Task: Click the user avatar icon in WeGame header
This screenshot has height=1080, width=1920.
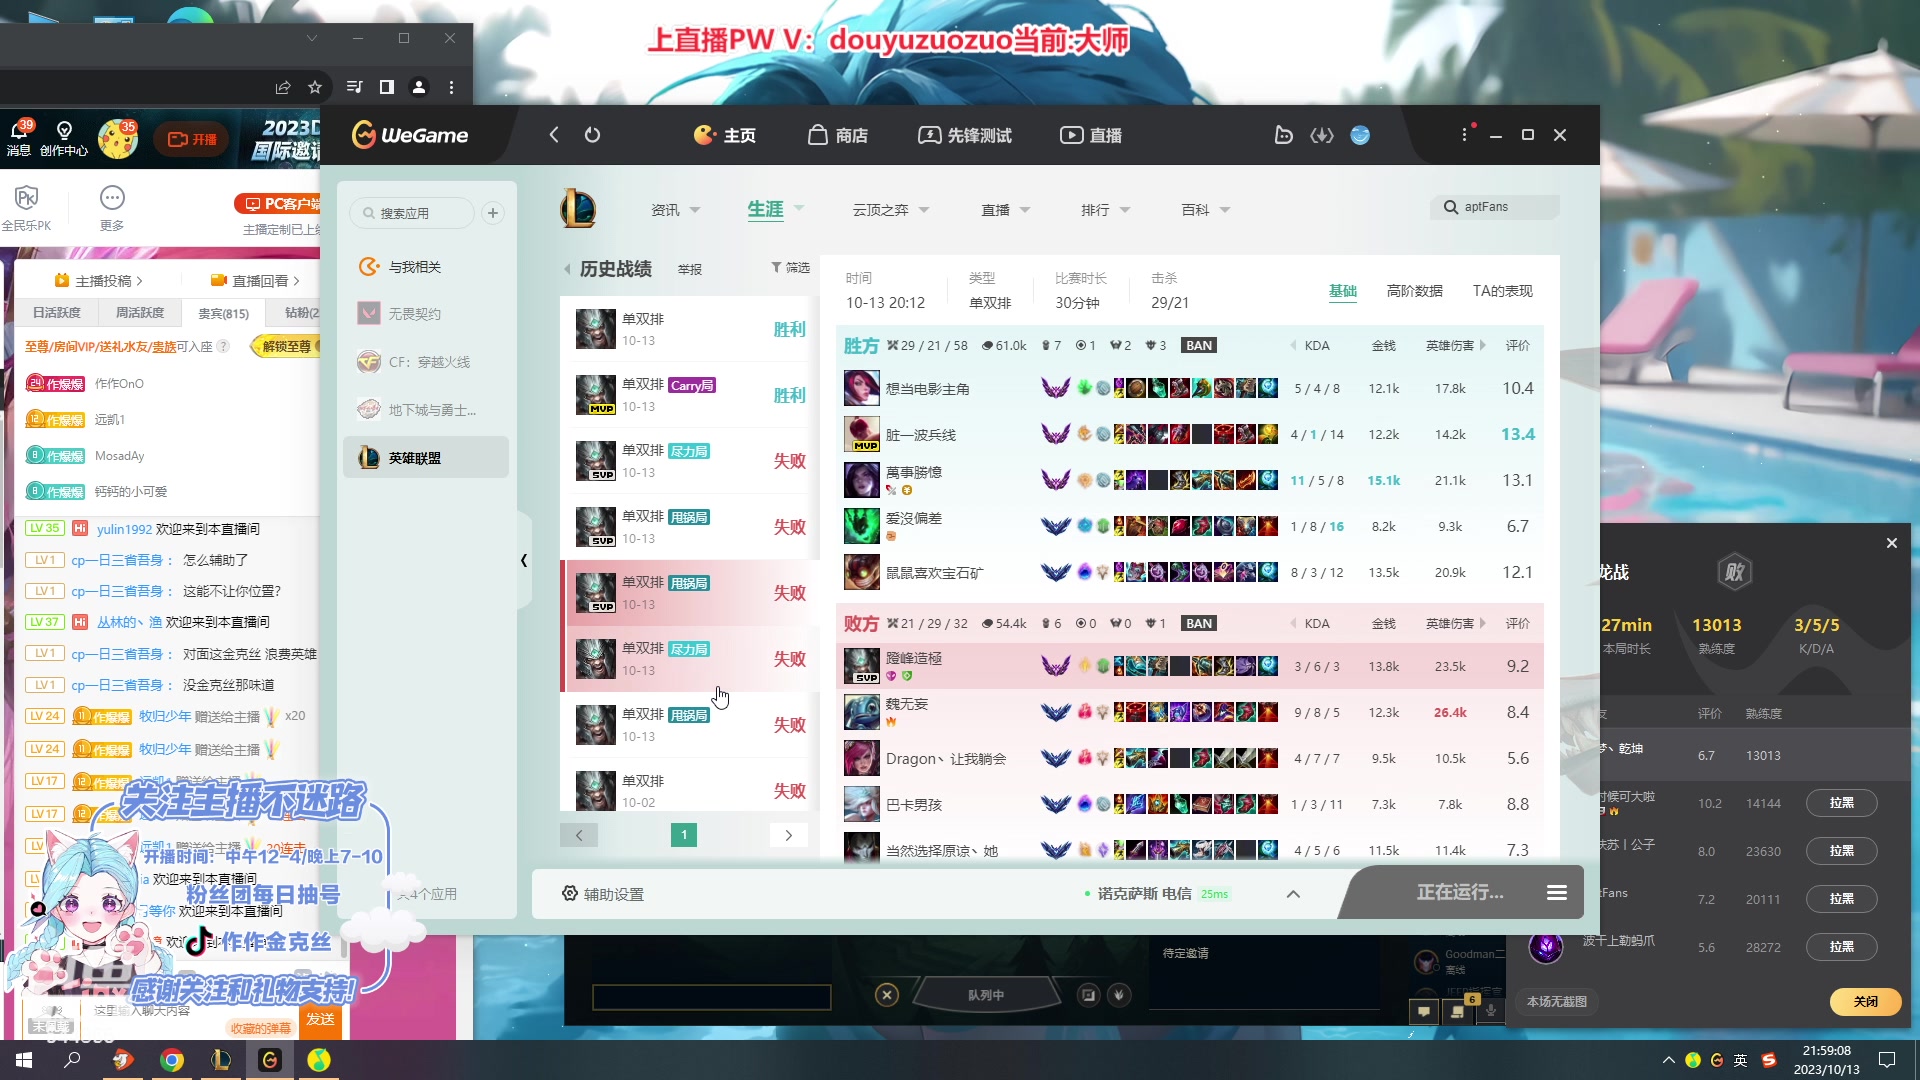Action: click(1360, 135)
